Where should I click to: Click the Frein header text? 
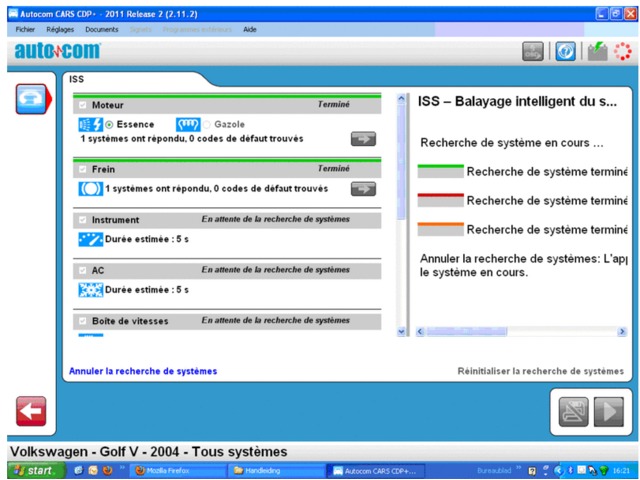coord(103,169)
